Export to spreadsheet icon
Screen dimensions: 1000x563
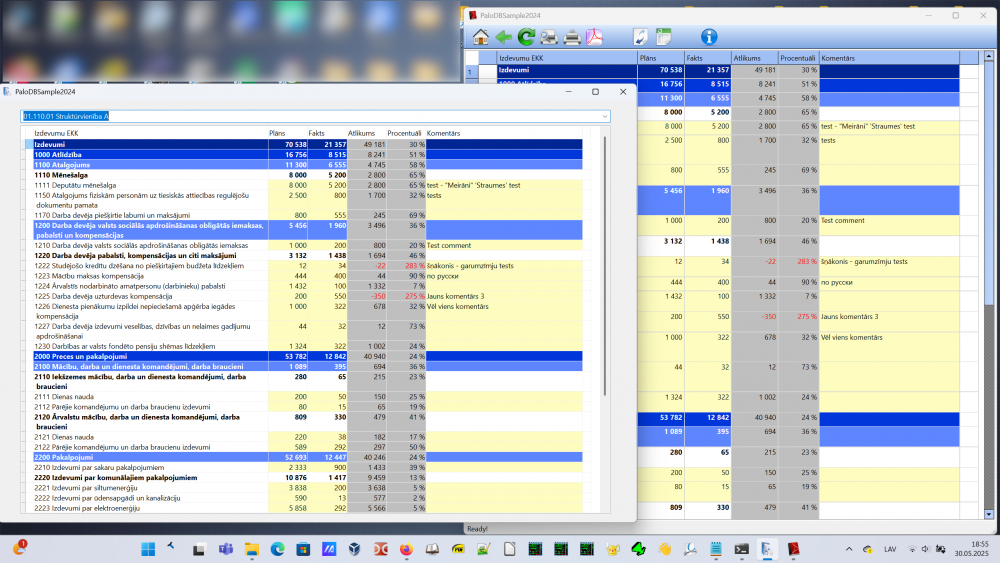click(663, 37)
